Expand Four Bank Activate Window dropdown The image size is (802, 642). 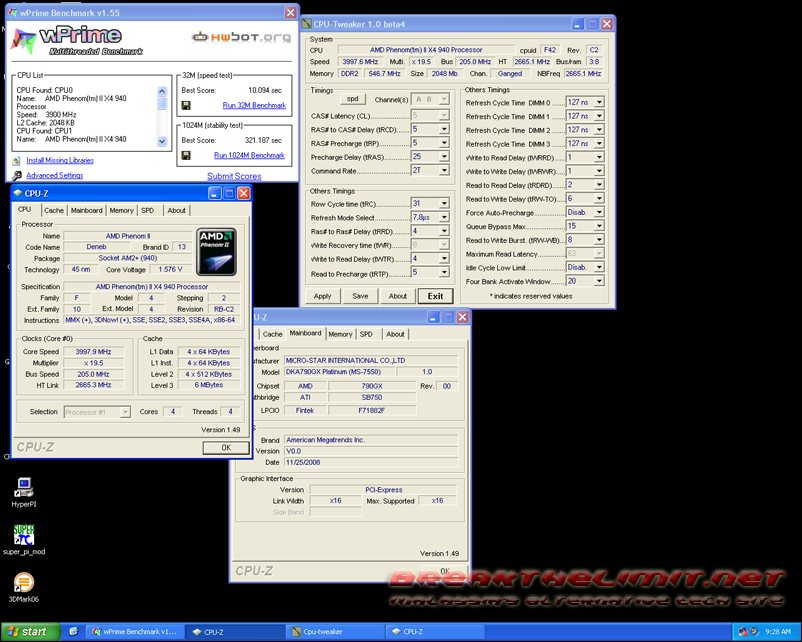click(599, 281)
